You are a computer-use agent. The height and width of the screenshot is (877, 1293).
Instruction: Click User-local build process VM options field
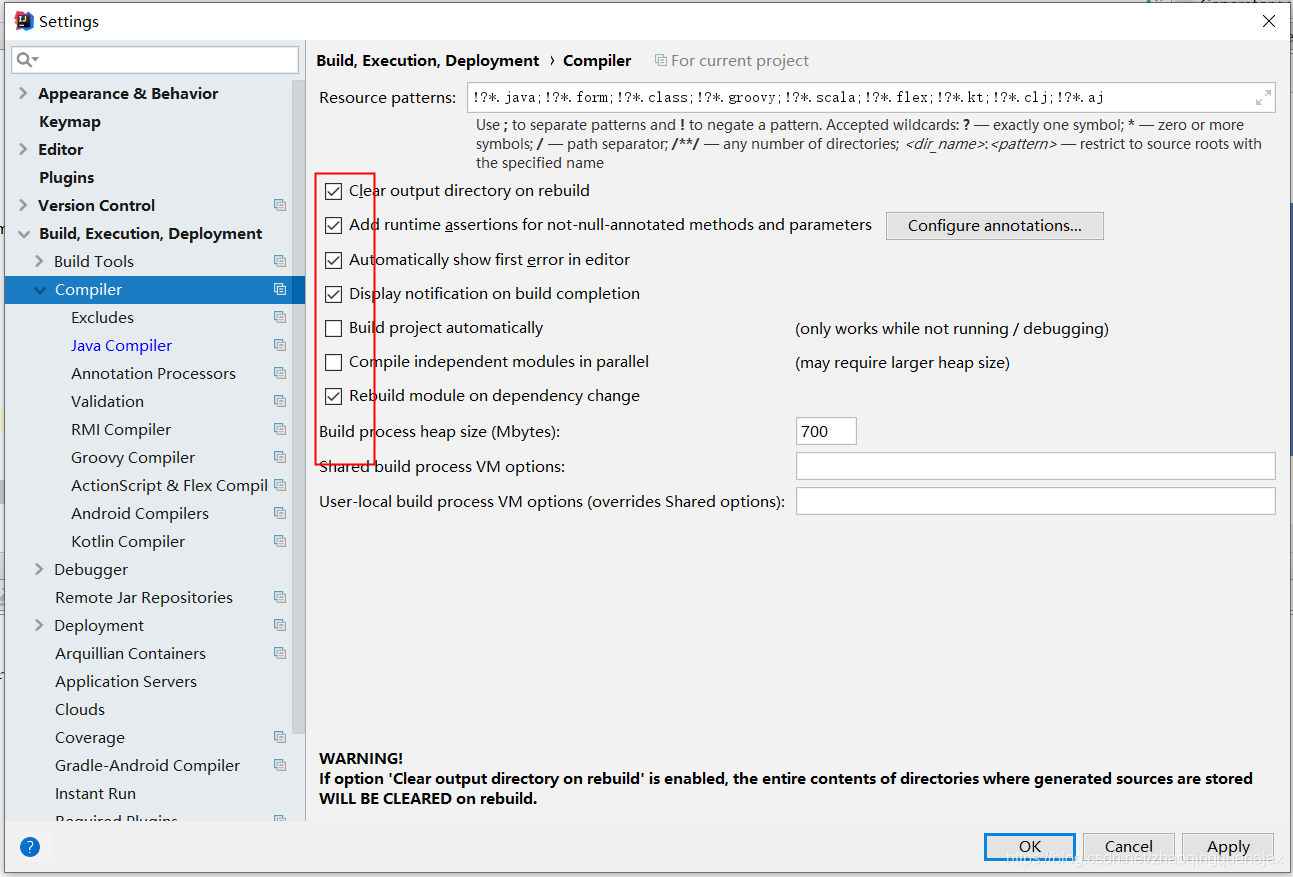click(1035, 501)
